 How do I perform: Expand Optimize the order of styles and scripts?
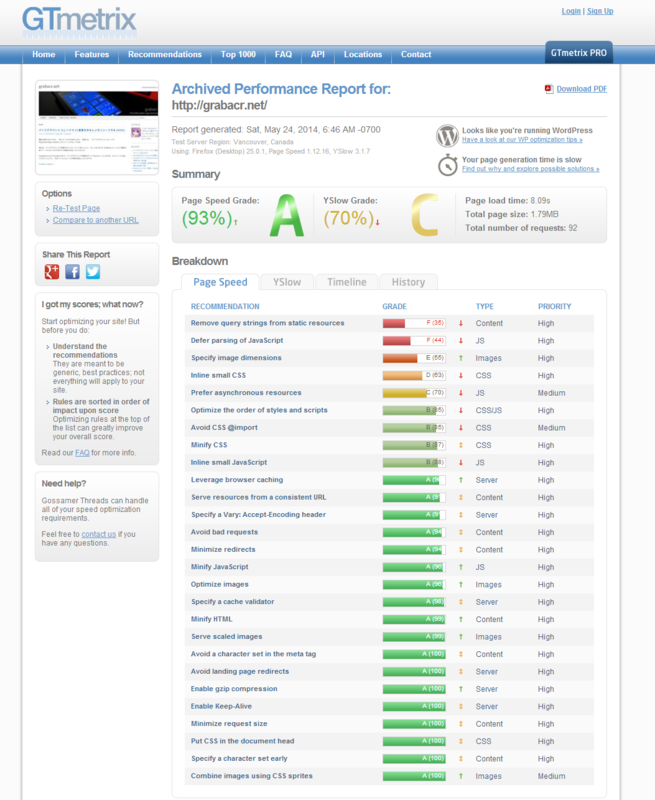click(x=259, y=410)
